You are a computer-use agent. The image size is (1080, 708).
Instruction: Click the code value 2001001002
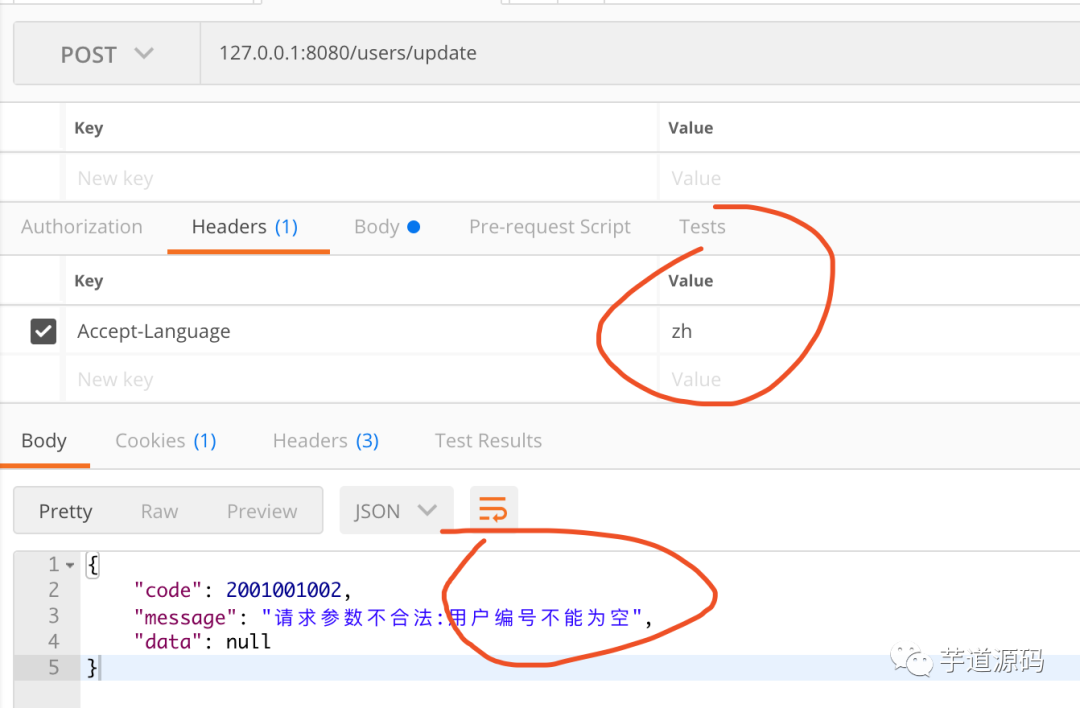[x=284, y=590]
